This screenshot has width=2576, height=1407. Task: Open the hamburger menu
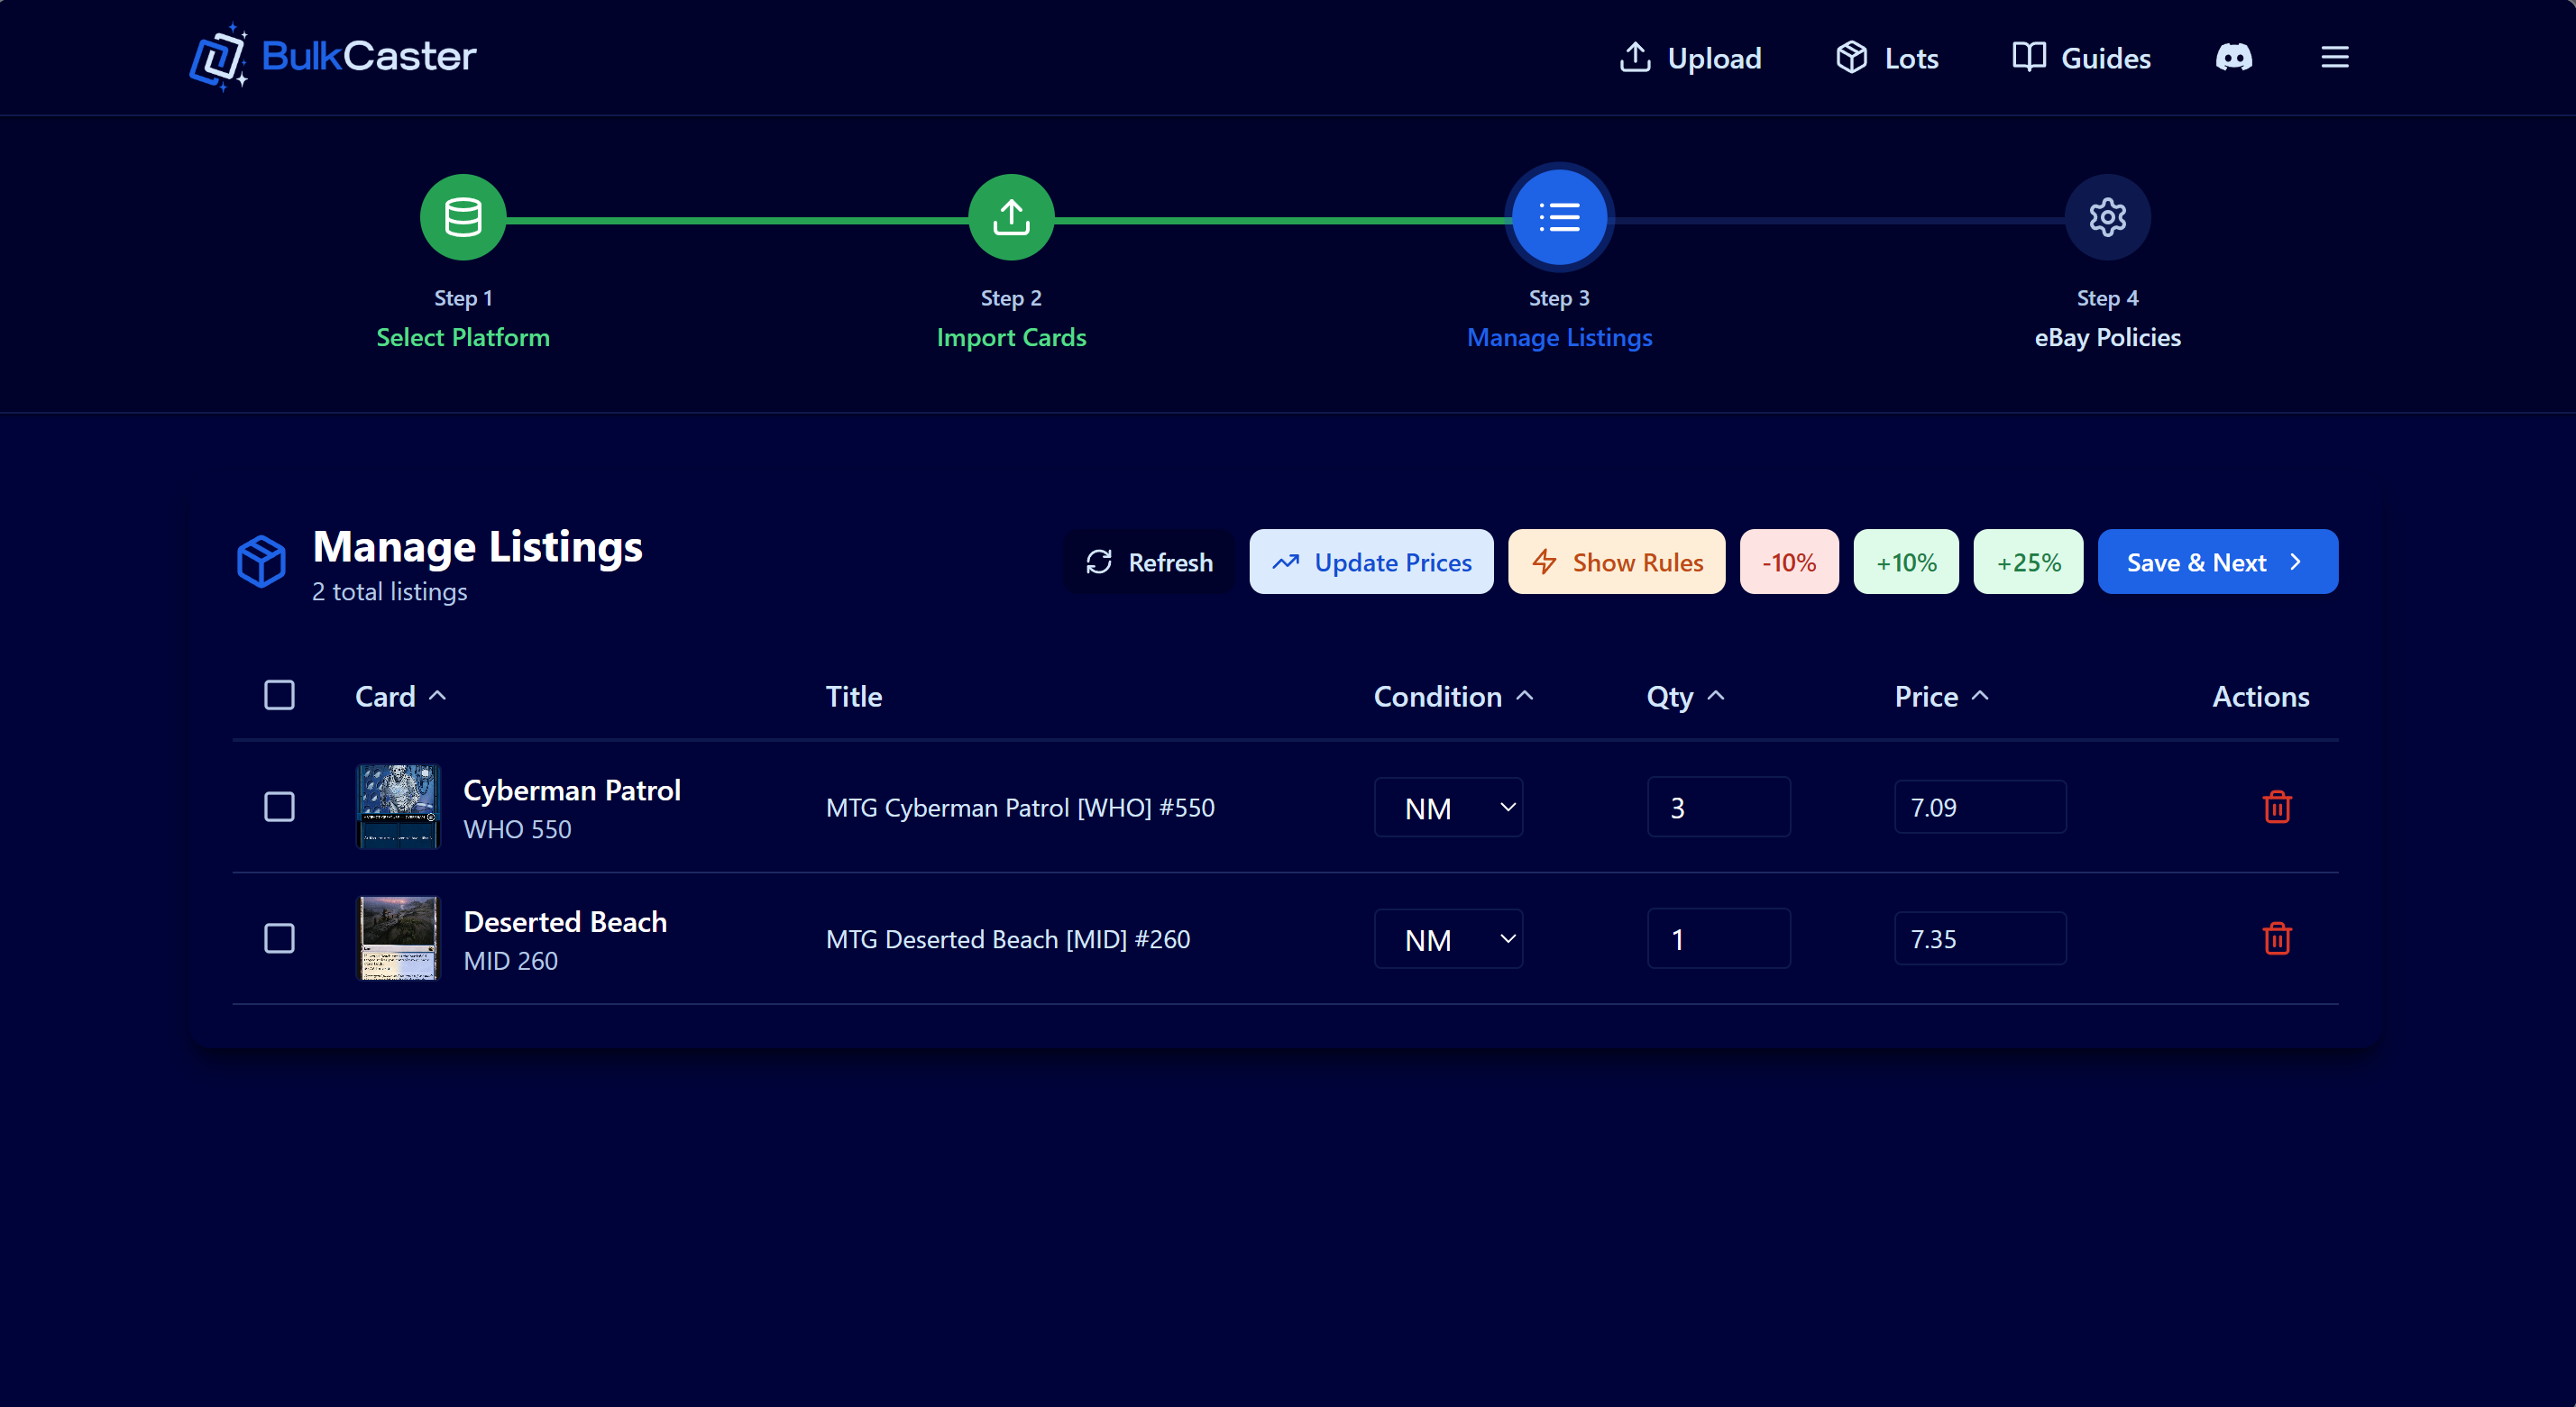[2334, 57]
